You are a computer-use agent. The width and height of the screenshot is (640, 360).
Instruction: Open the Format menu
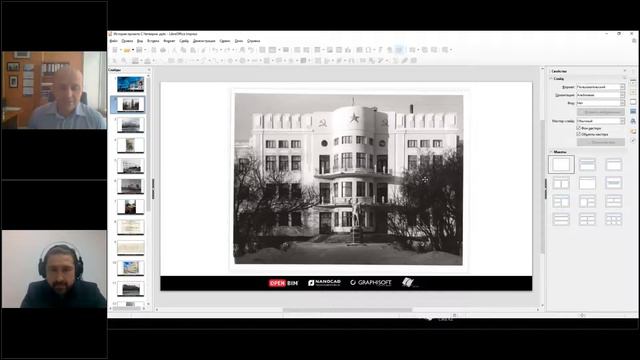[x=169, y=41]
